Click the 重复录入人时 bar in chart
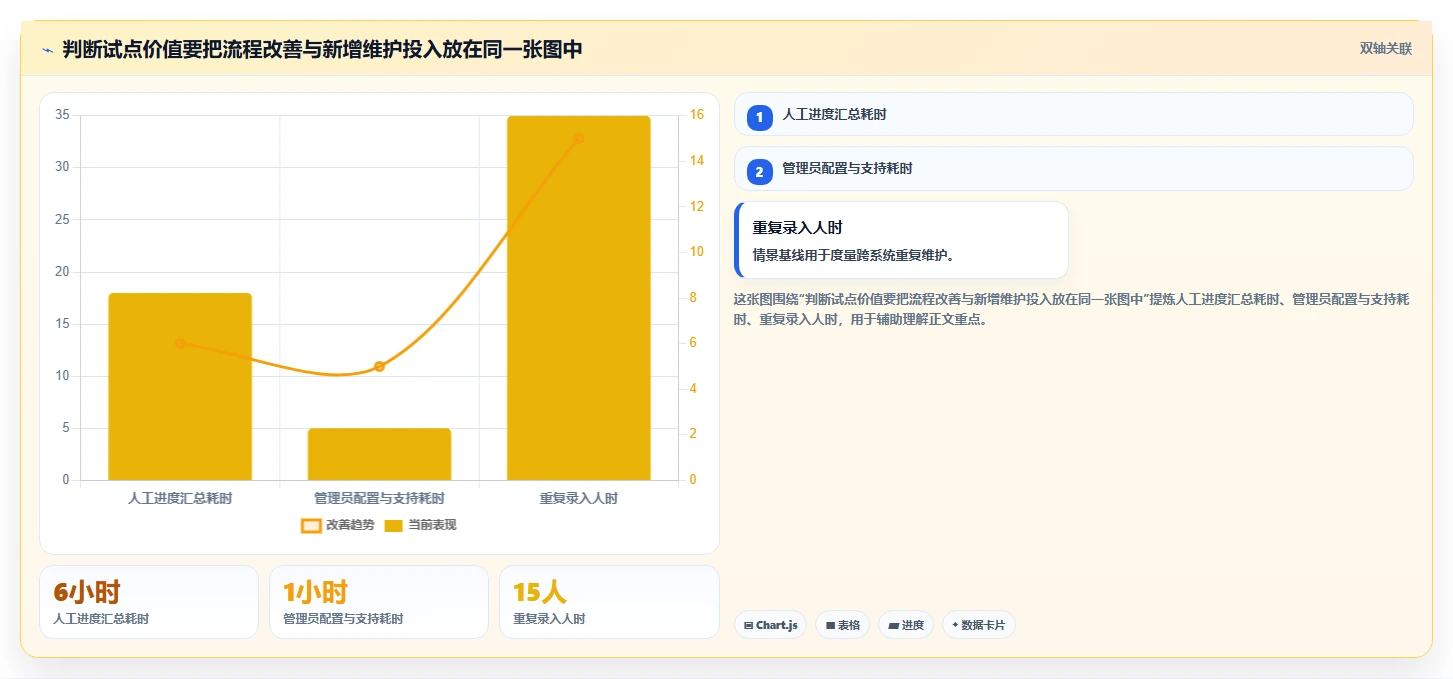The width and height of the screenshot is (1453, 679). tap(579, 298)
